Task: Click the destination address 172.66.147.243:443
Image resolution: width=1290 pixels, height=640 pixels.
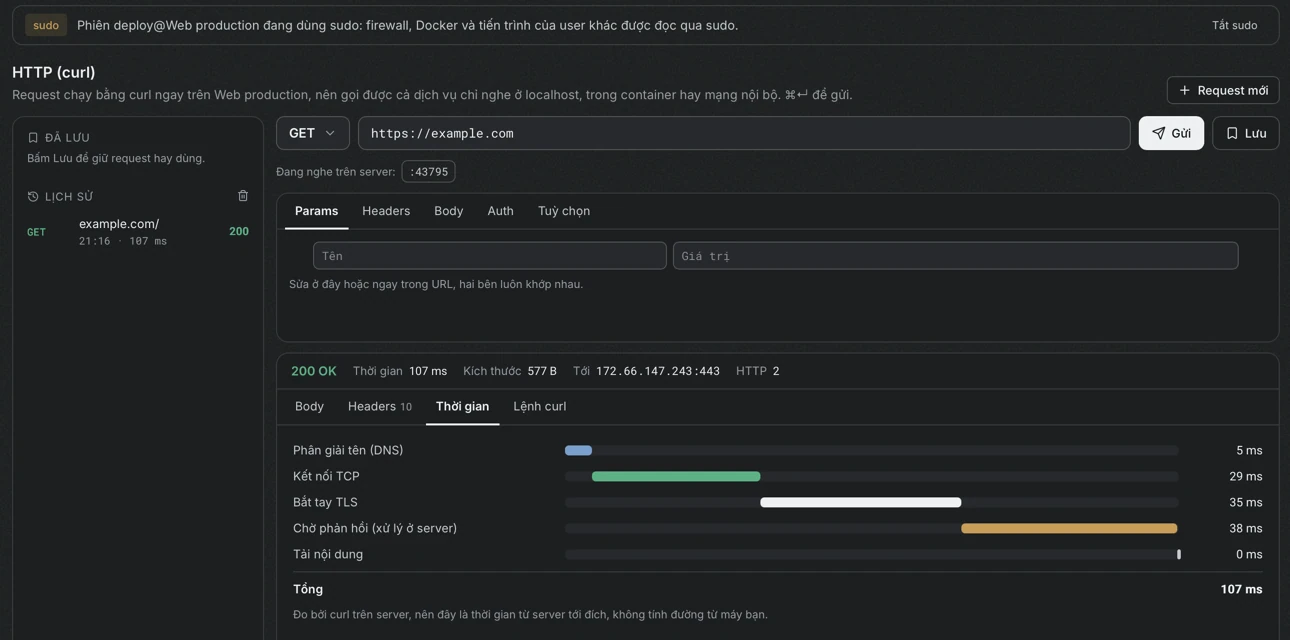Action: tap(658, 371)
